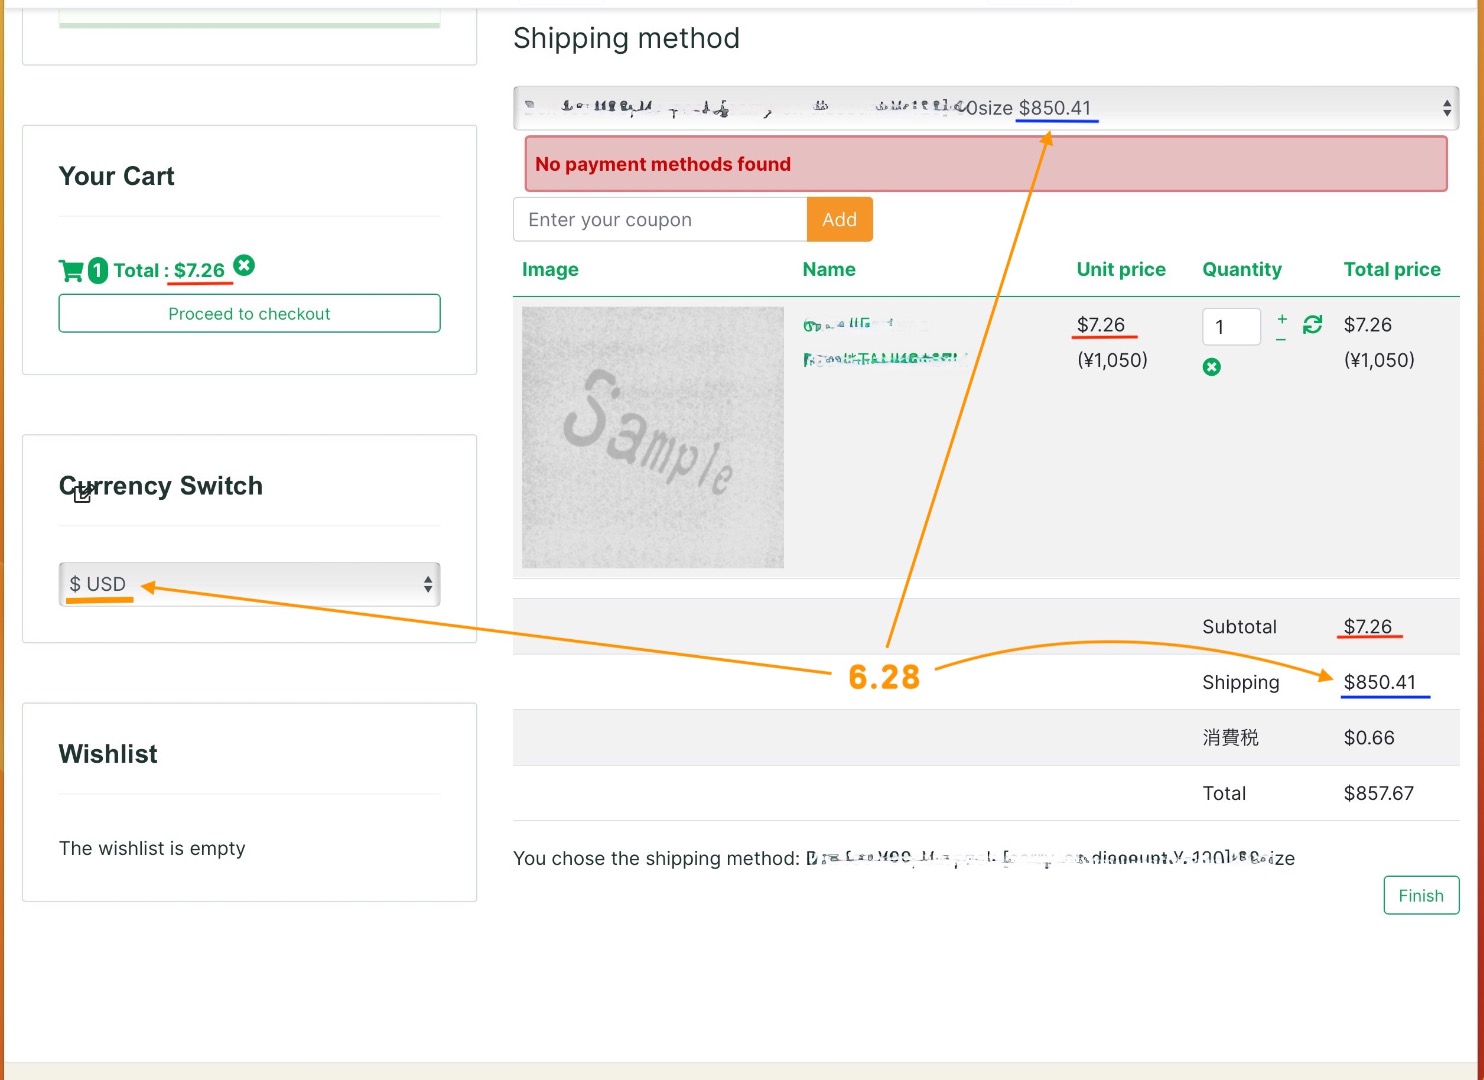Screen dimensions: 1484x1080
Task: Click the refresh quantity icon
Action: (1313, 324)
